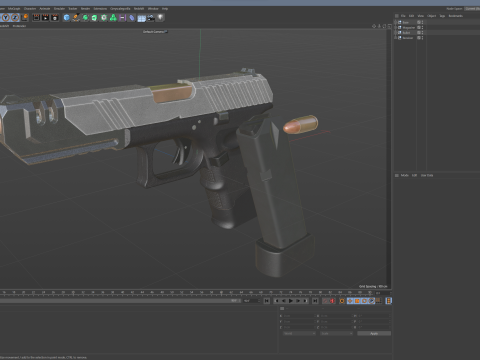Image resolution: width=480 pixels, height=360 pixels.
Task: Open the Simulate menu
Action: [x=59, y=8]
